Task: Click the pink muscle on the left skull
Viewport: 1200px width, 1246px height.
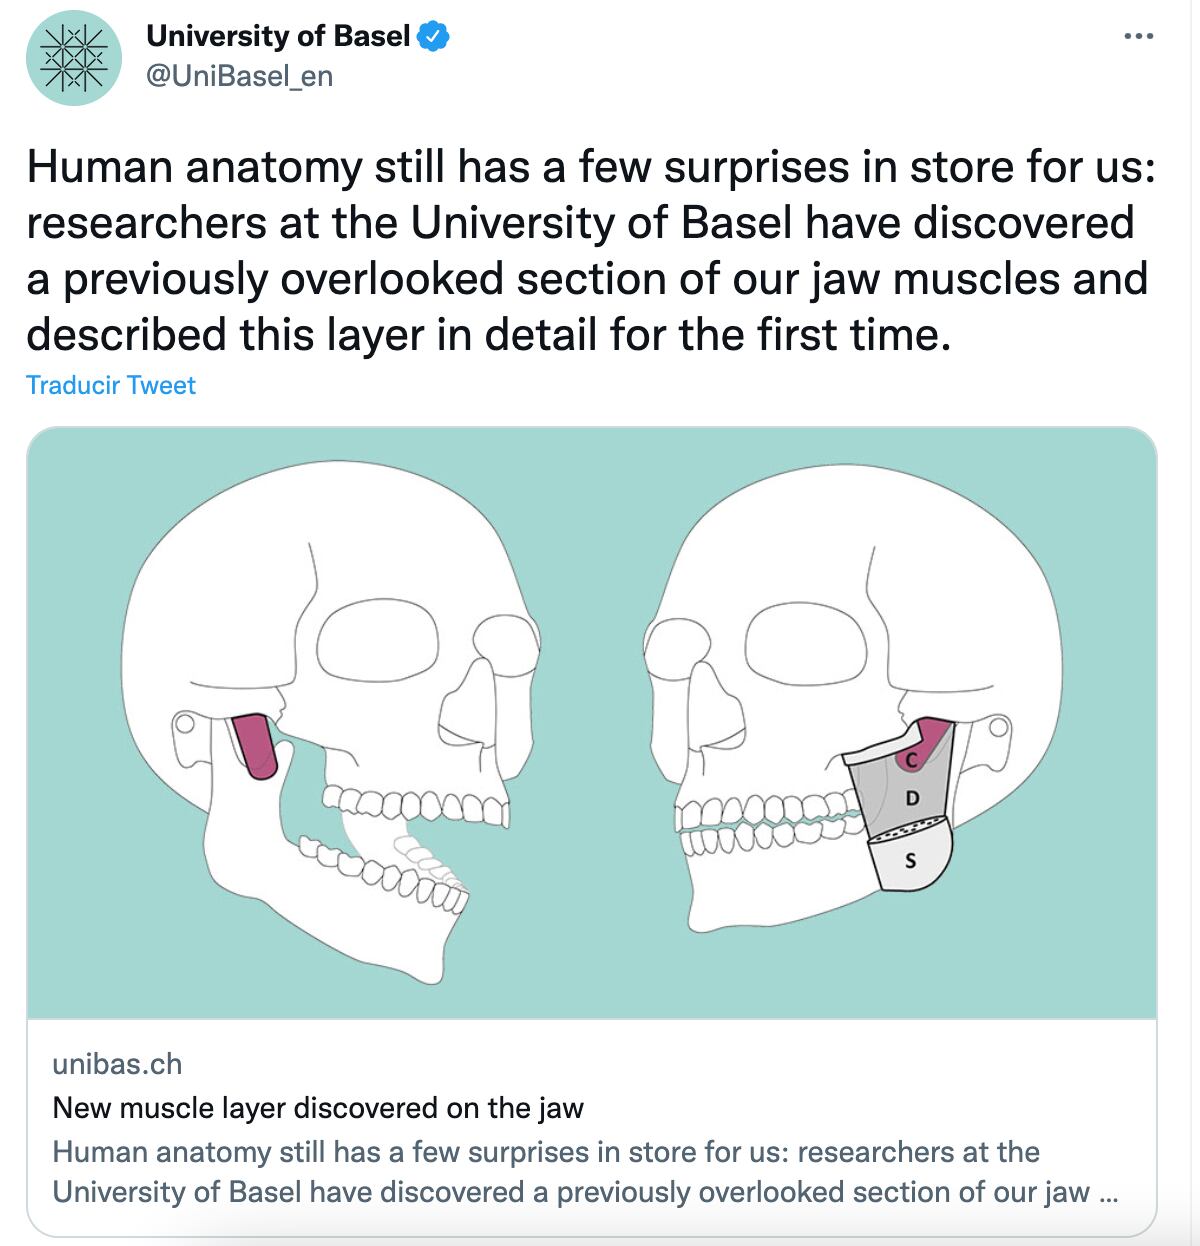Action: tap(255, 745)
